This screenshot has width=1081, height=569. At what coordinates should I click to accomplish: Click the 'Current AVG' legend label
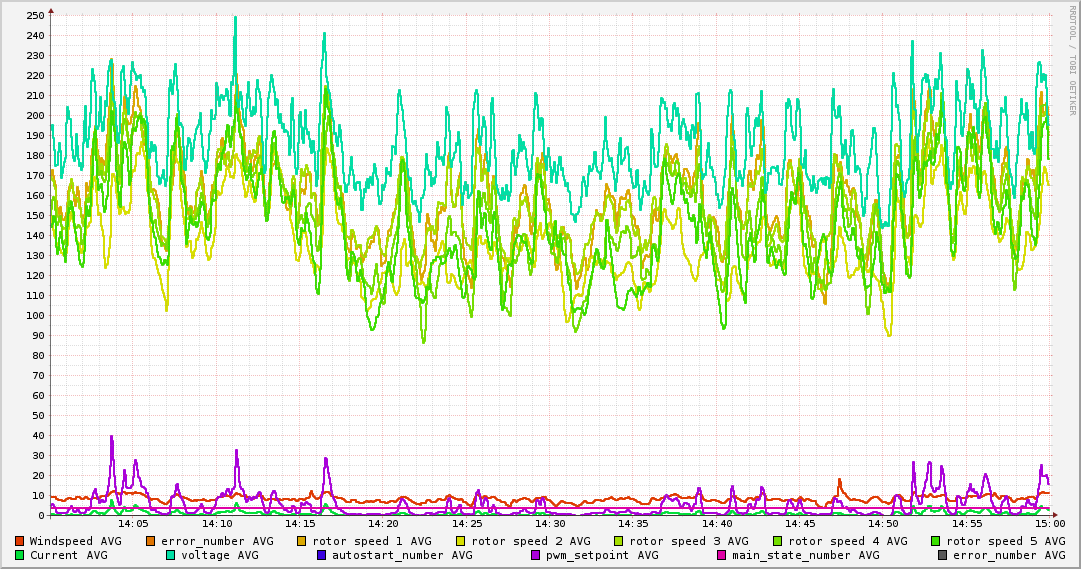(68, 555)
